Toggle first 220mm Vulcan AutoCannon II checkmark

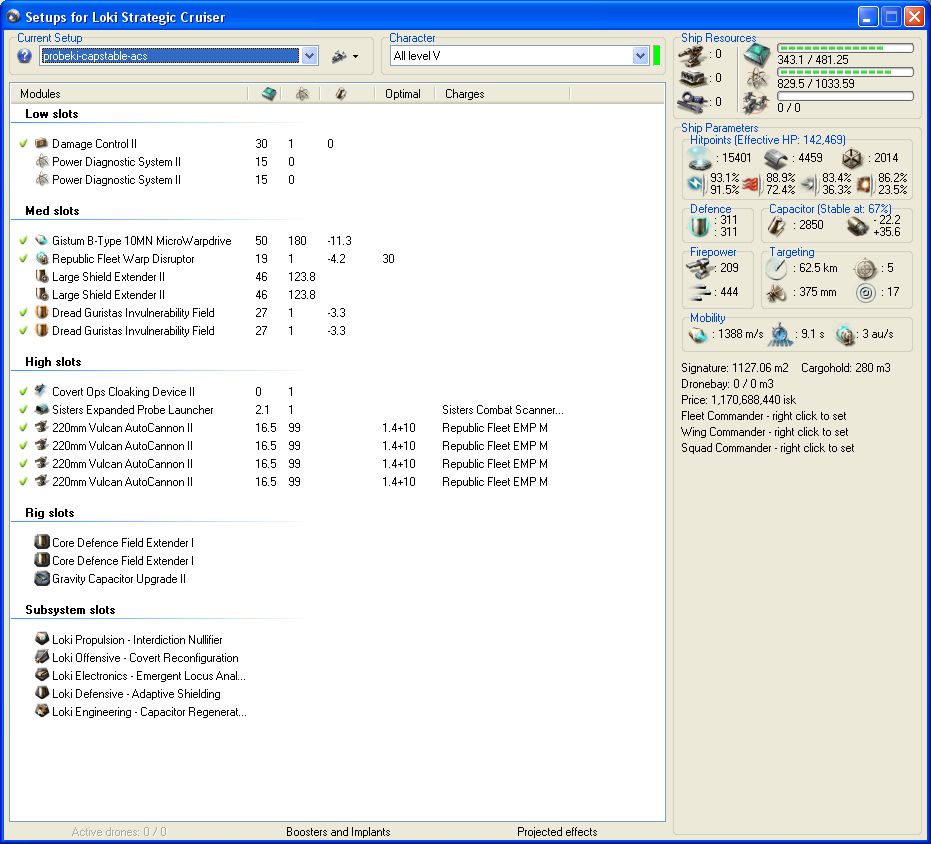point(23,427)
